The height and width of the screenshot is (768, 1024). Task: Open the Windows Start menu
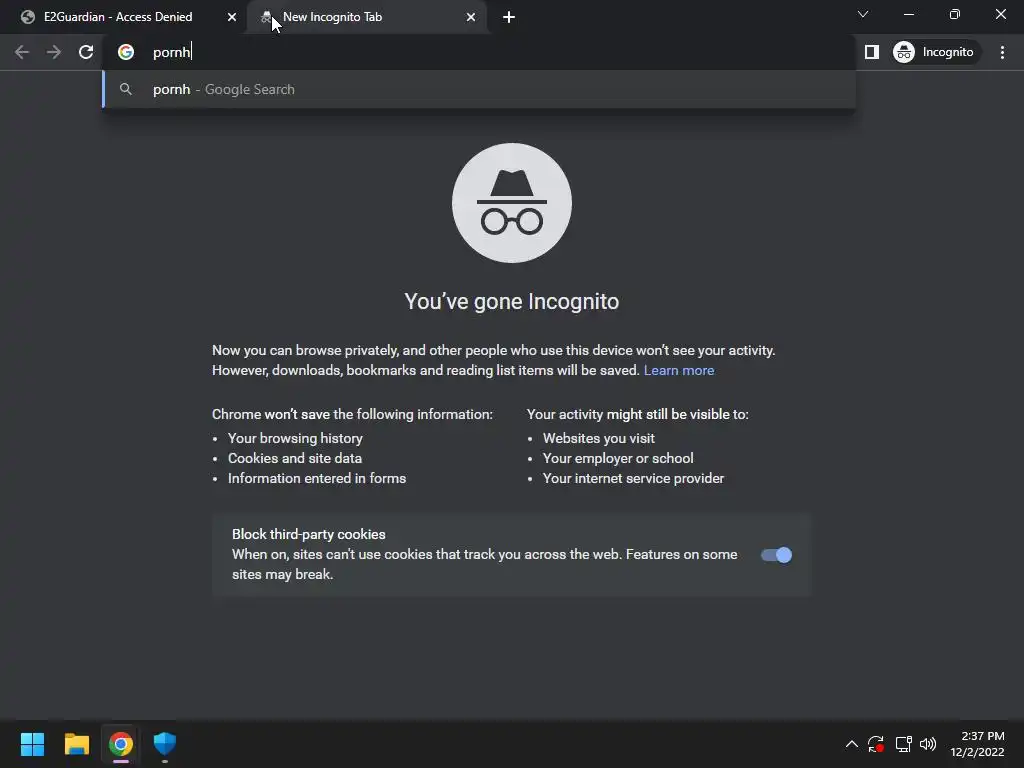point(32,744)
